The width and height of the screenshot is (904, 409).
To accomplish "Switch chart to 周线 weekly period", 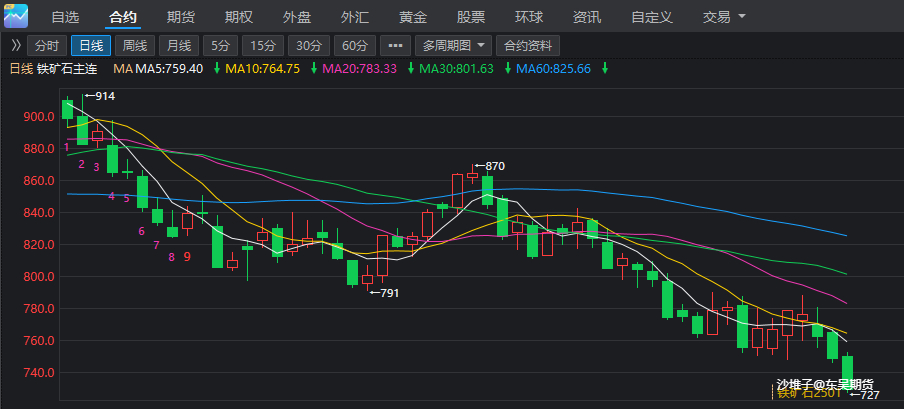I will 135,46.
